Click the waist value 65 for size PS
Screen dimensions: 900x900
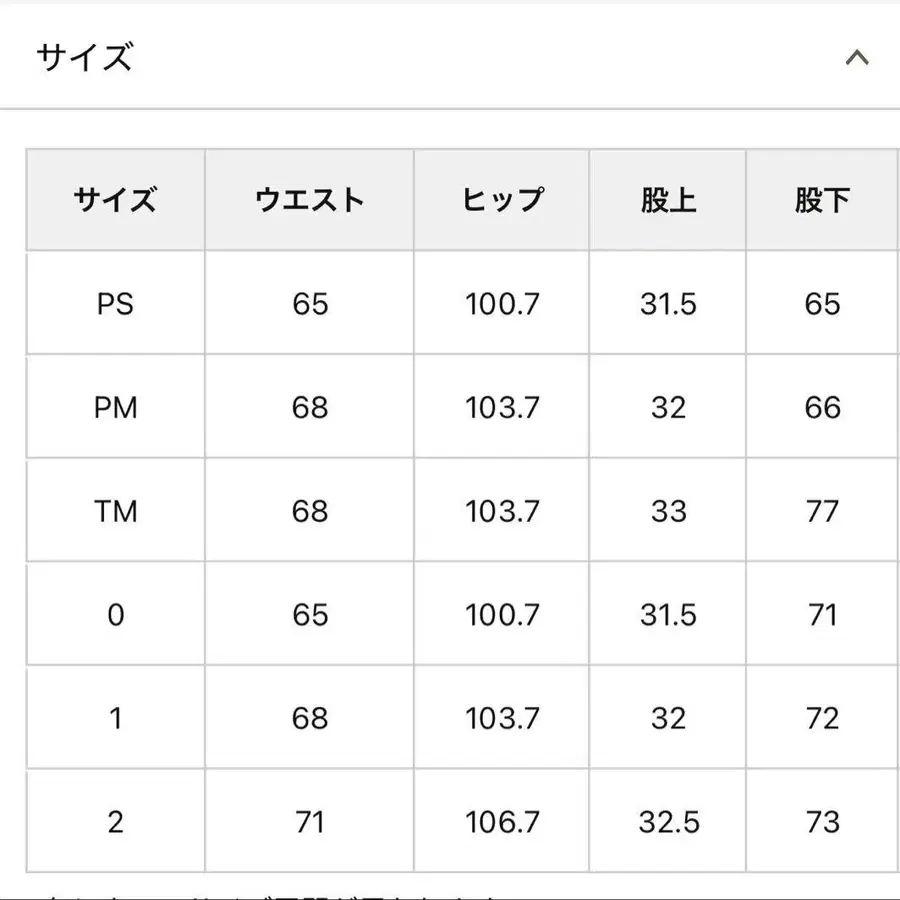coord(308,303)
